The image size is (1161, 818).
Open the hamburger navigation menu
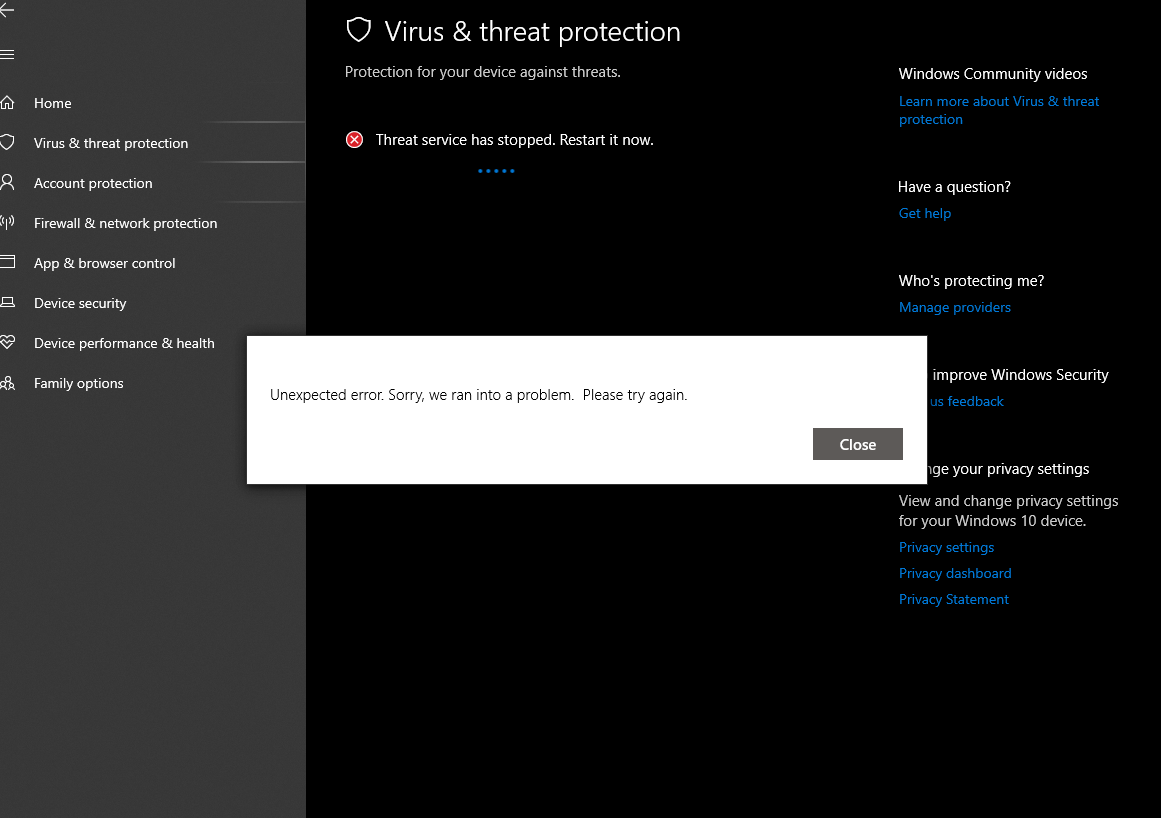coord(7,55)
